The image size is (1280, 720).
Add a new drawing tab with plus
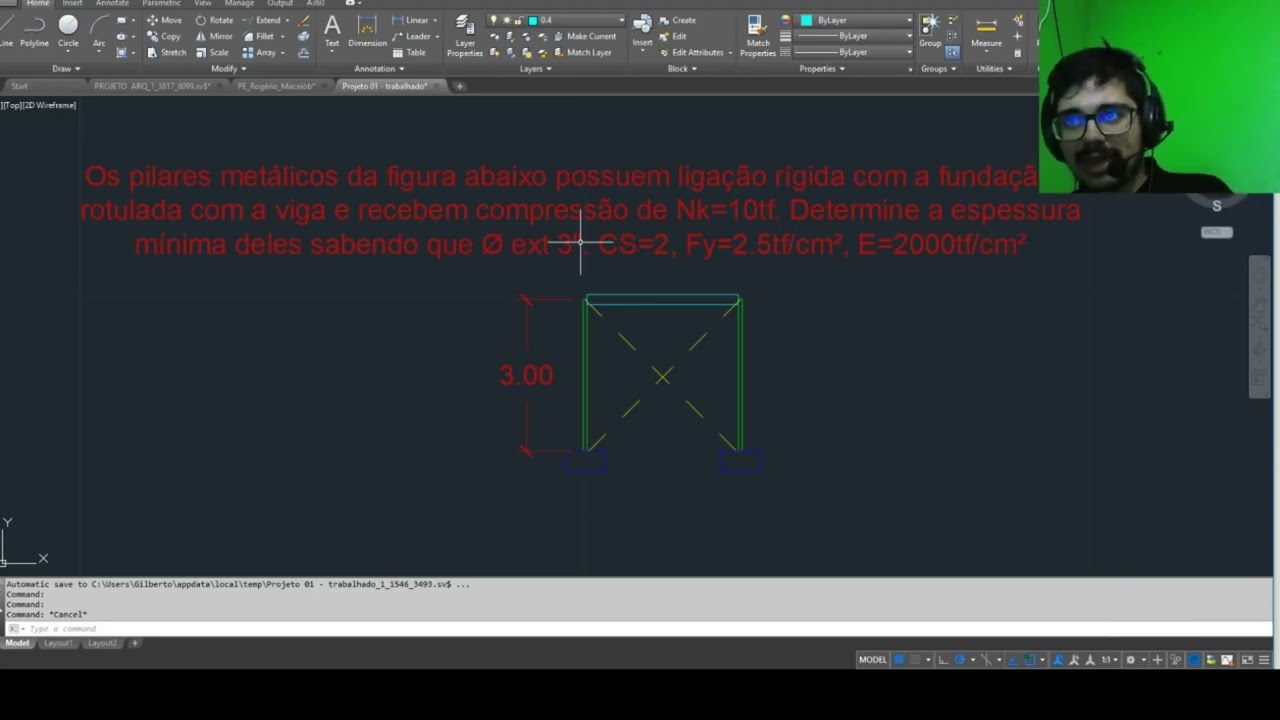click(x=460, y=86)
